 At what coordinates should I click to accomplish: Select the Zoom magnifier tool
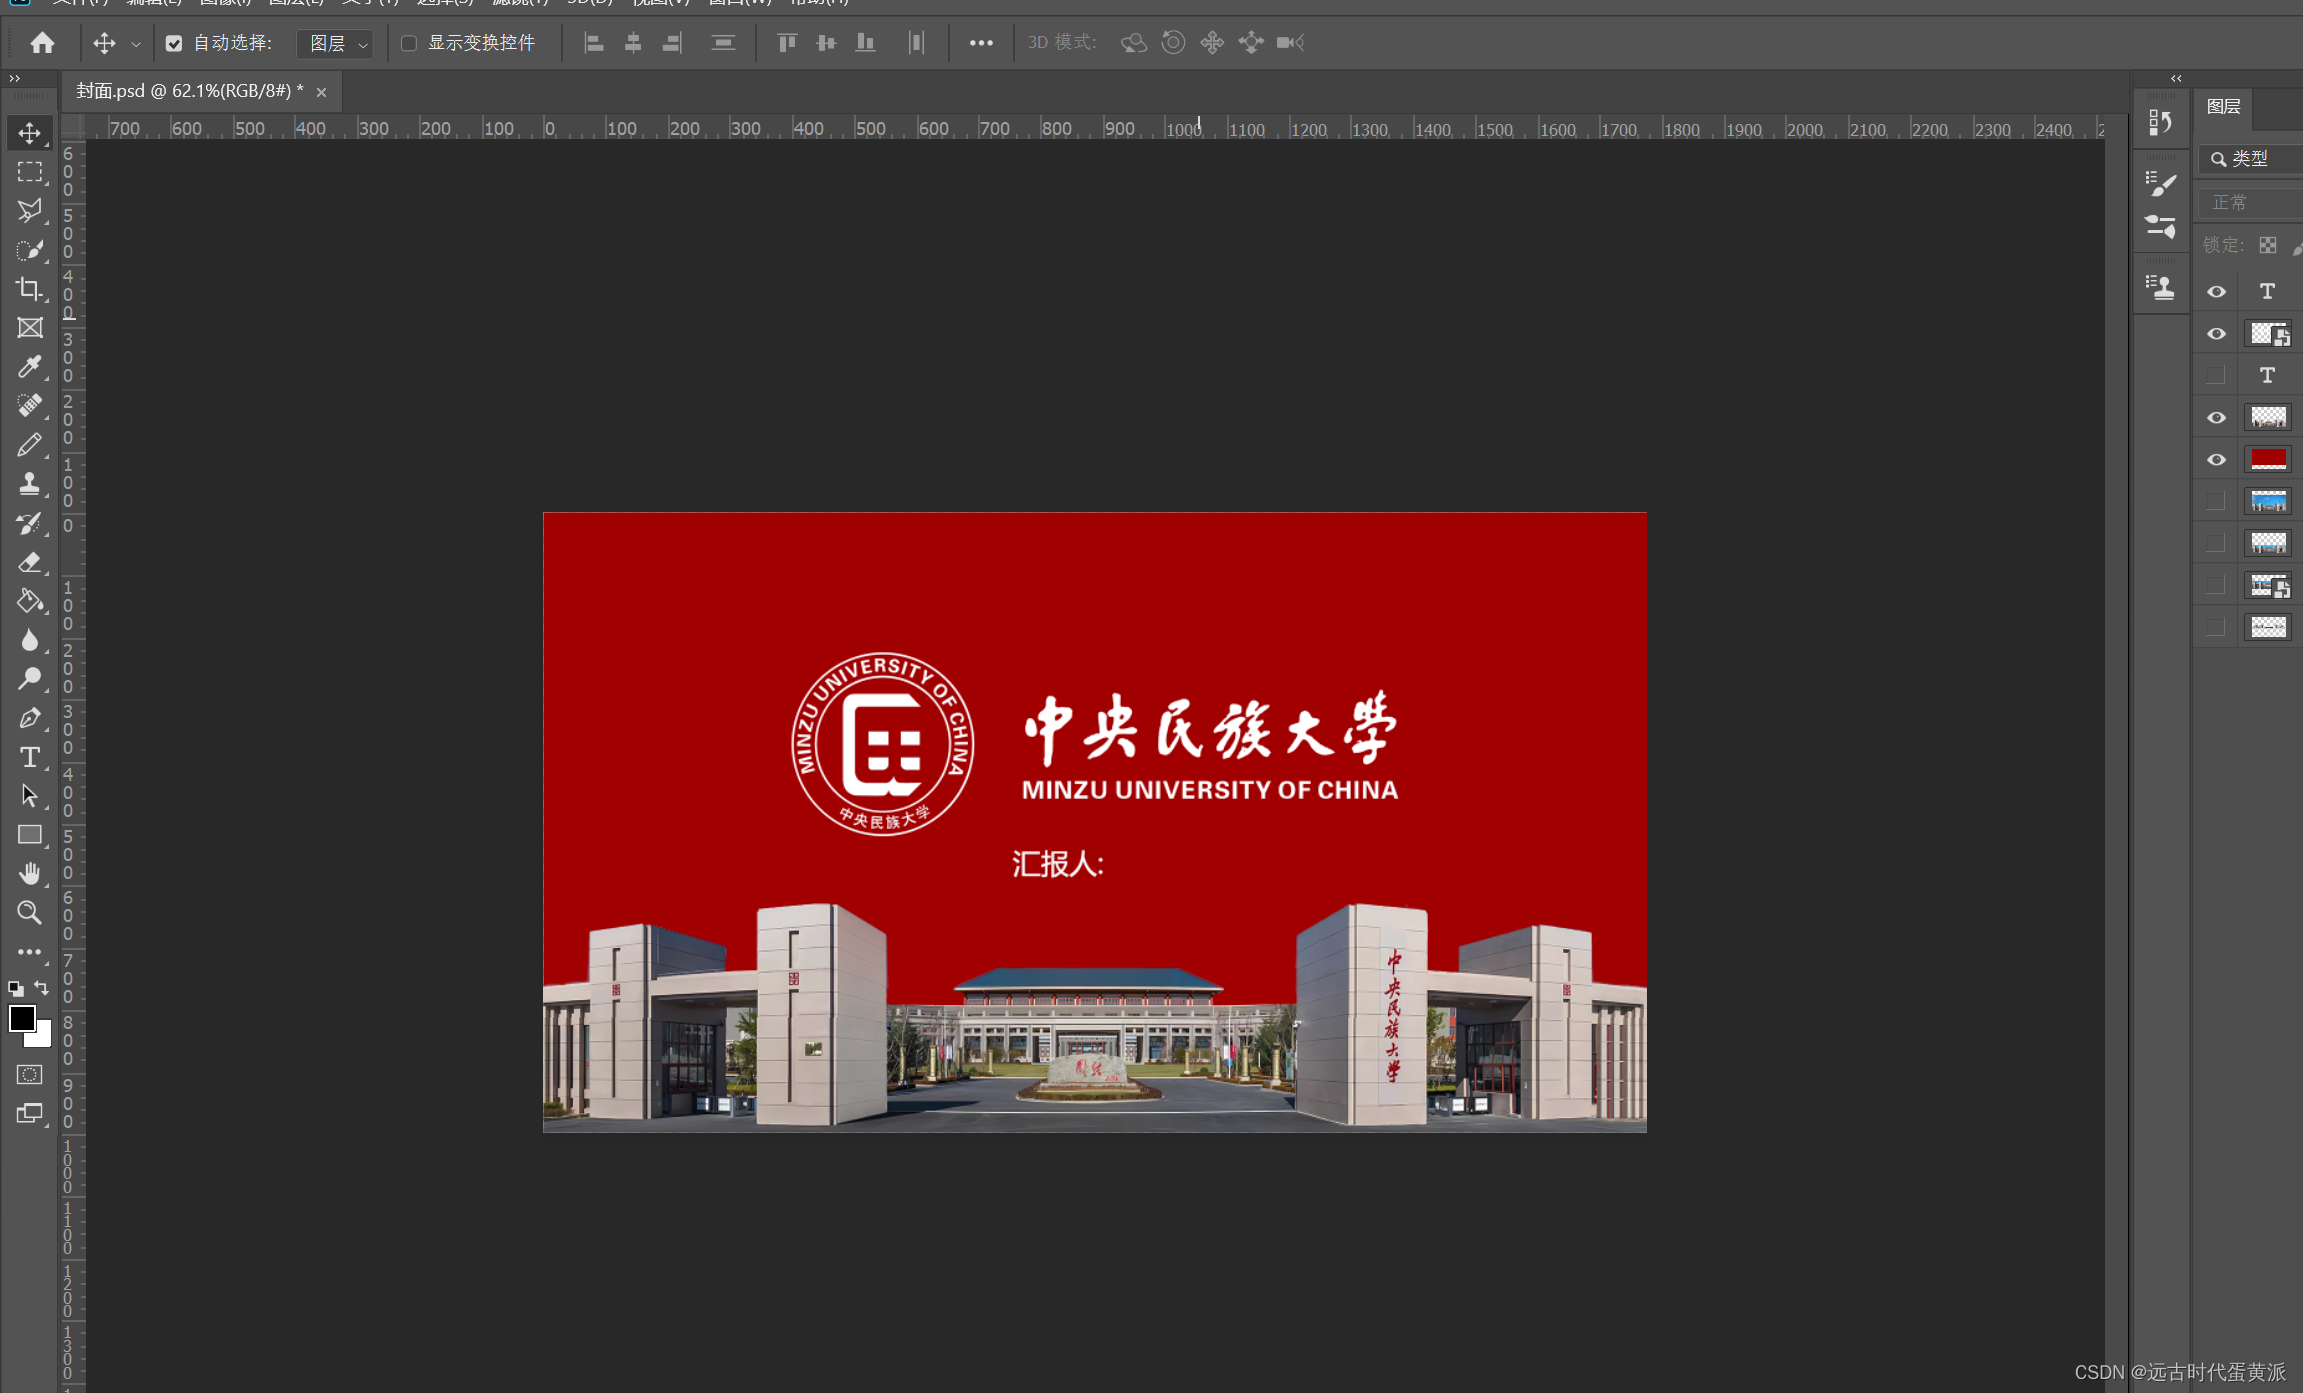click(x=29, y=912)
